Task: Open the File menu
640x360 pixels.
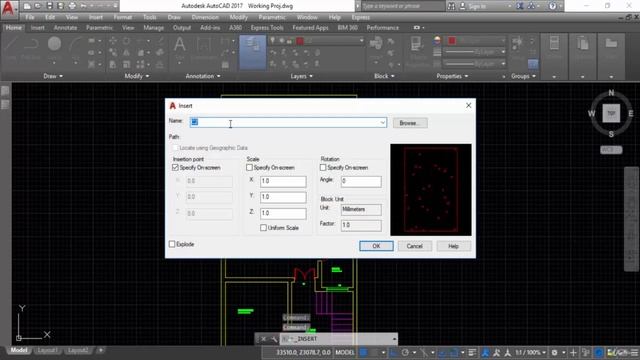Action: (x=30, y=17)
